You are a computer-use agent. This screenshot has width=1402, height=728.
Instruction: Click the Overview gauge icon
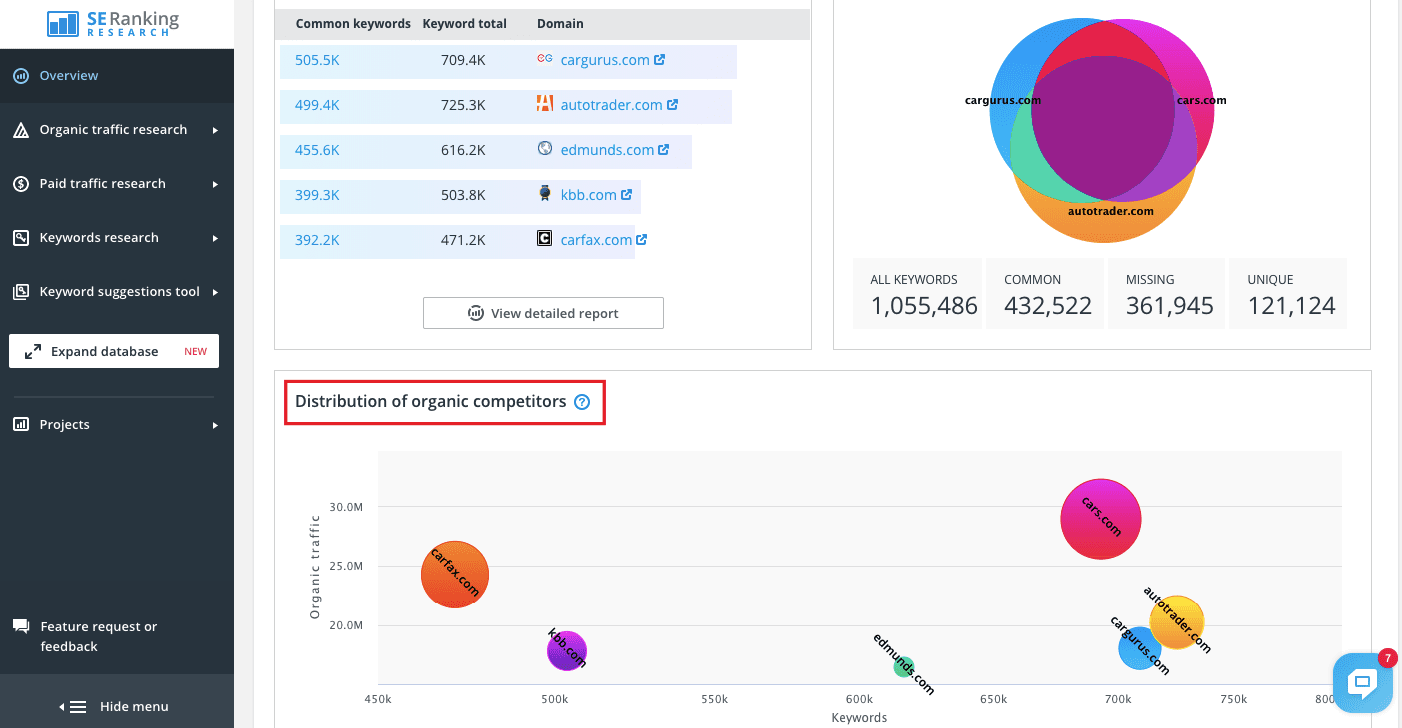click(x=20, y=76)
